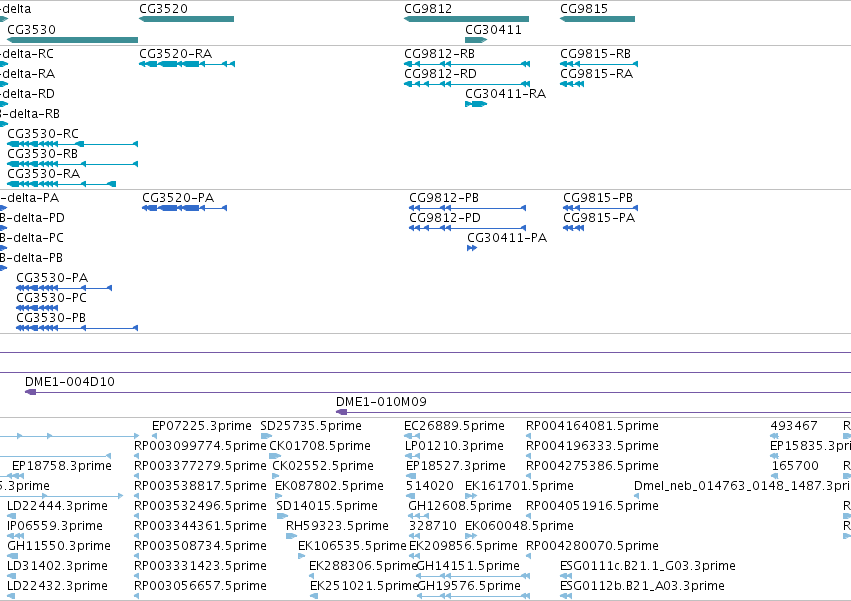The image size is (851, 601).
Task: Click EST CK02552.5prime
Action: pos(323,466)
